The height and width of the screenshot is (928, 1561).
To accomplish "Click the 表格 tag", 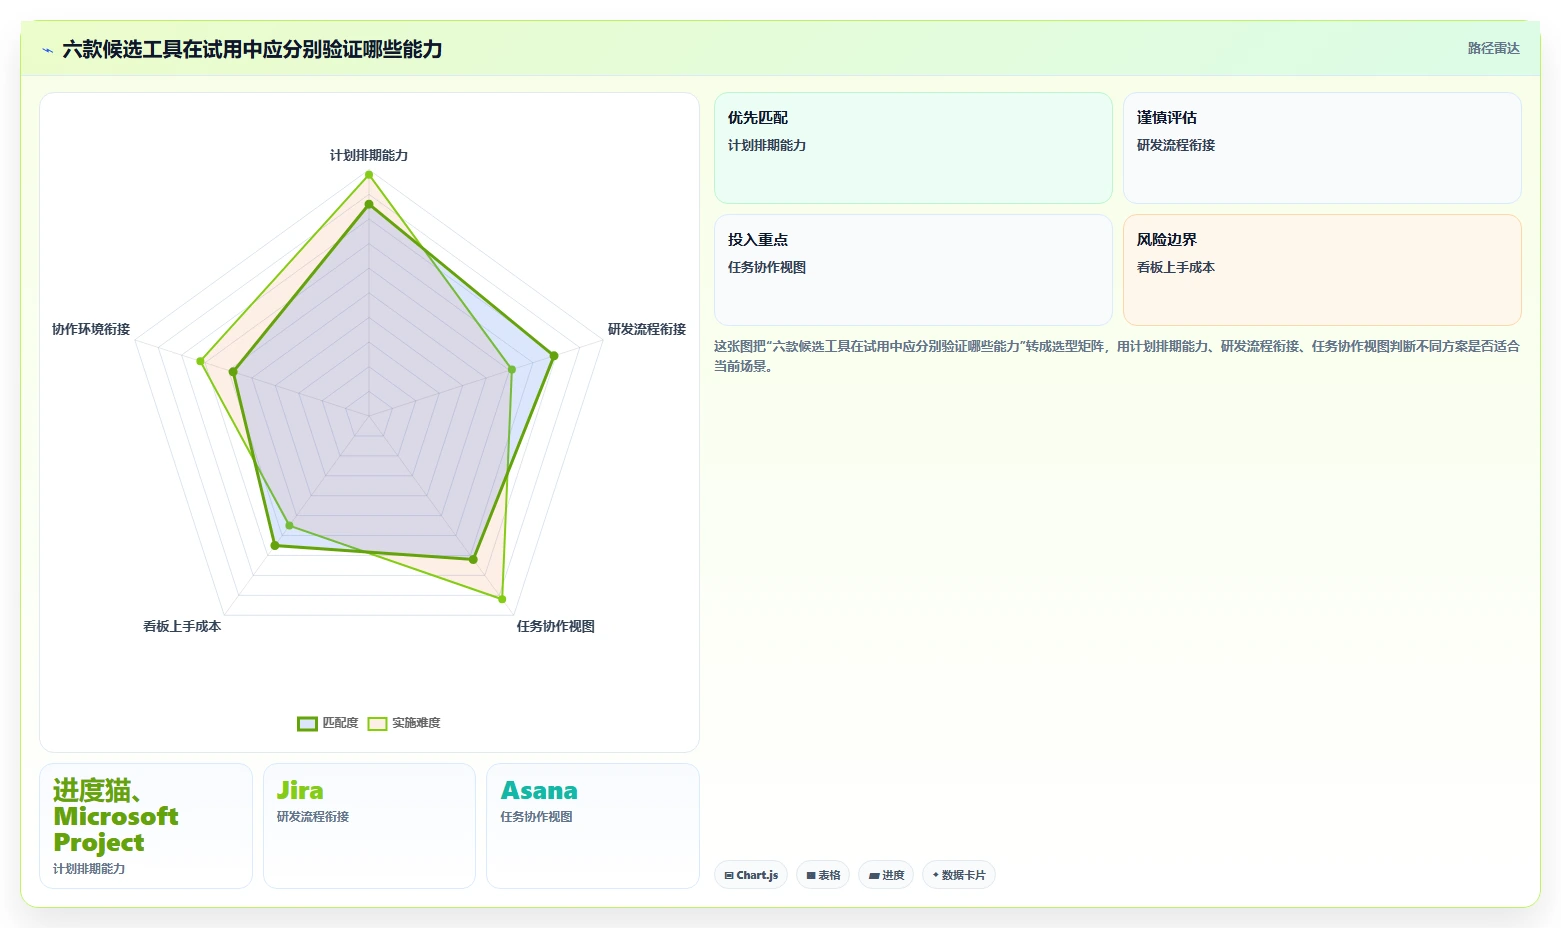I will [x=823, y=875].
